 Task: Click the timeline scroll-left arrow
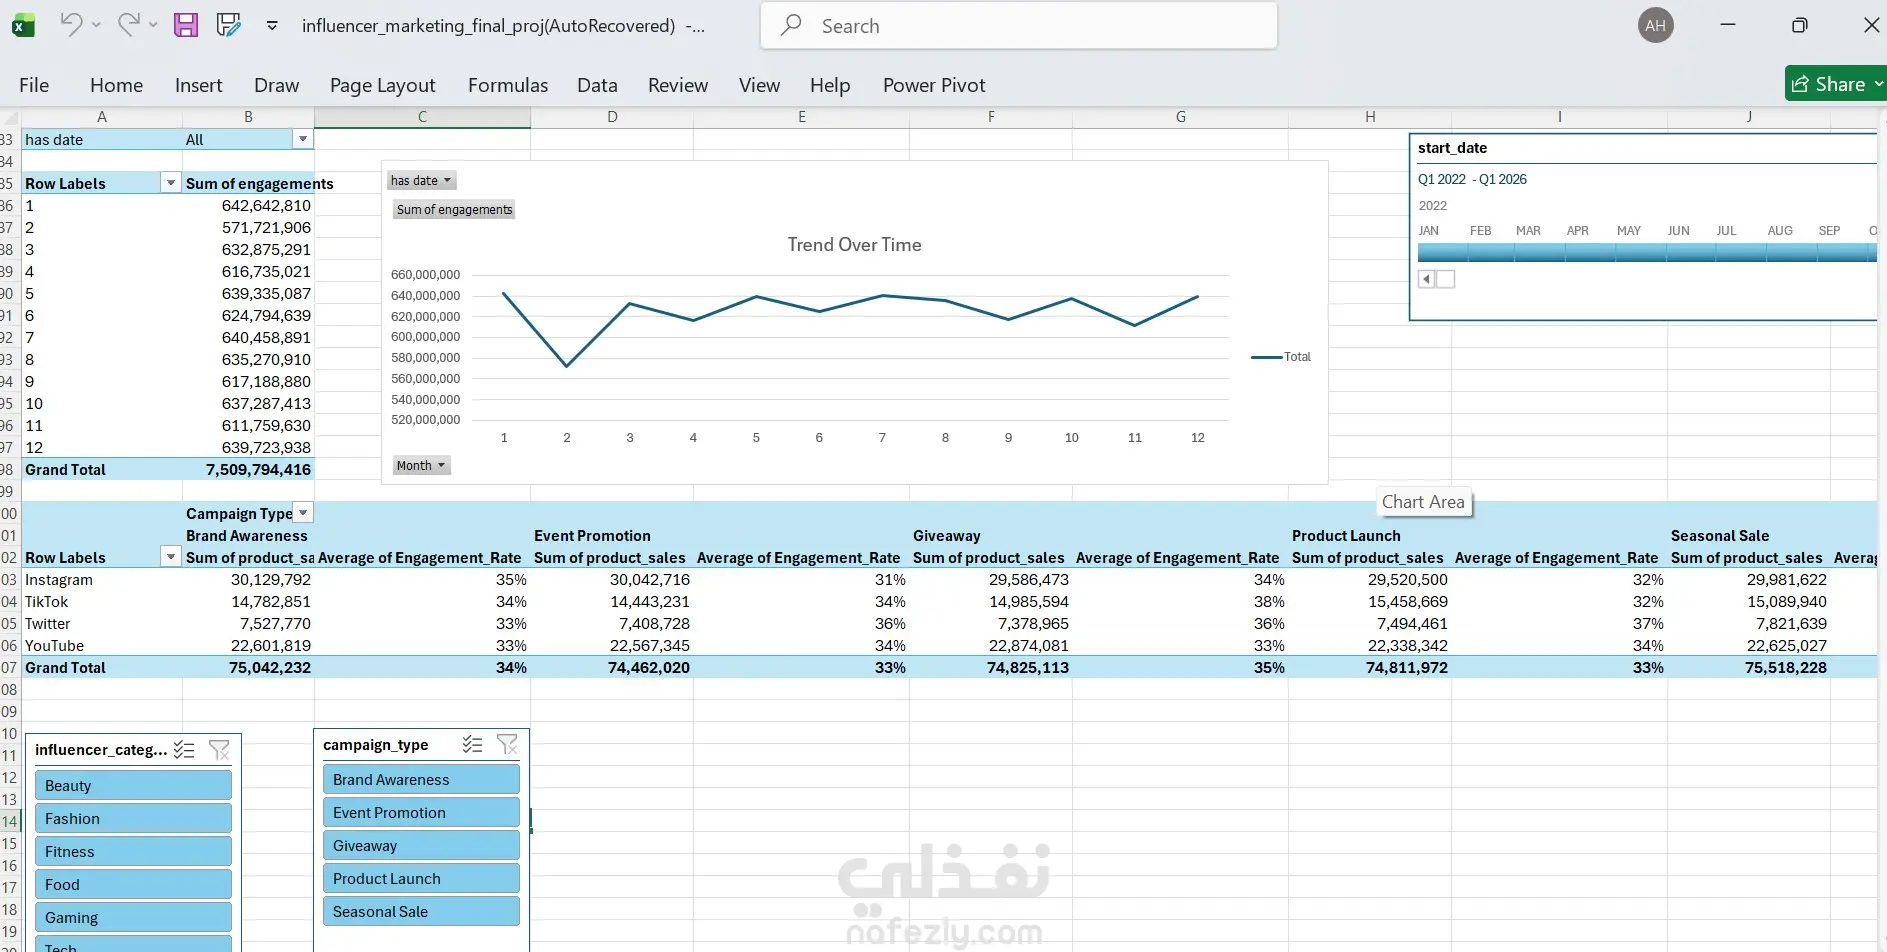(1426, 279)
